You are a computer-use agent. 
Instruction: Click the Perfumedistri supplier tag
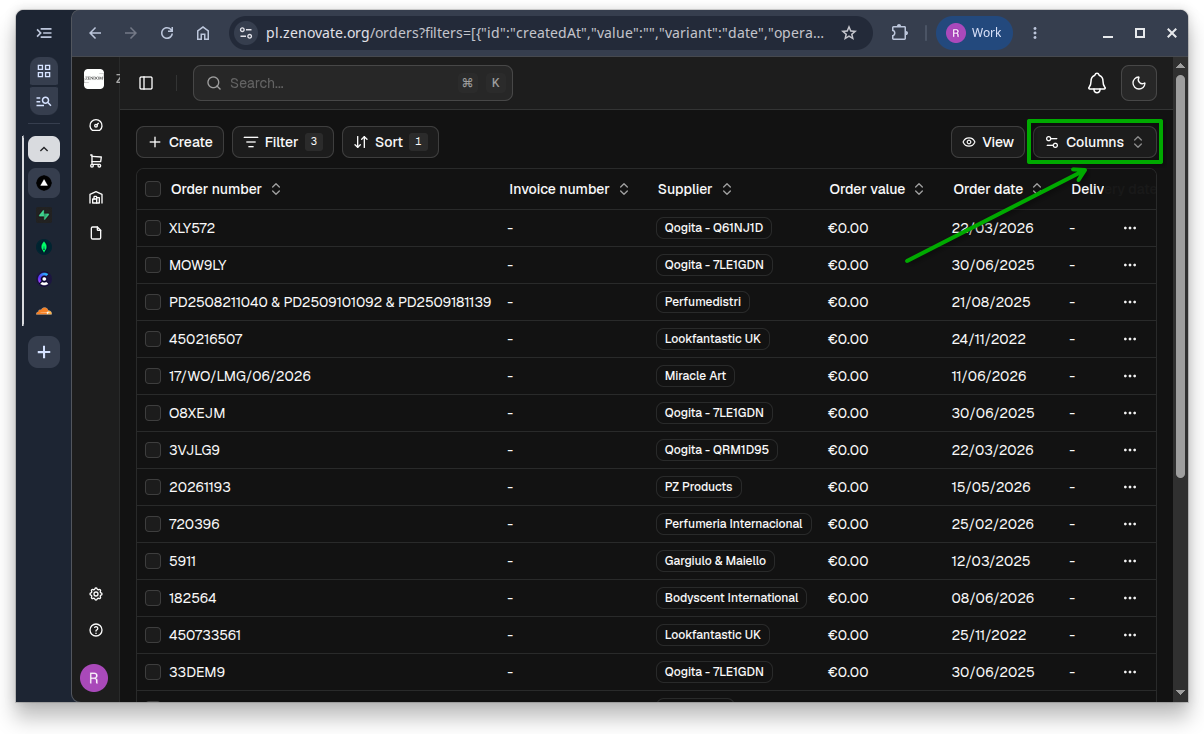(703, 302)
